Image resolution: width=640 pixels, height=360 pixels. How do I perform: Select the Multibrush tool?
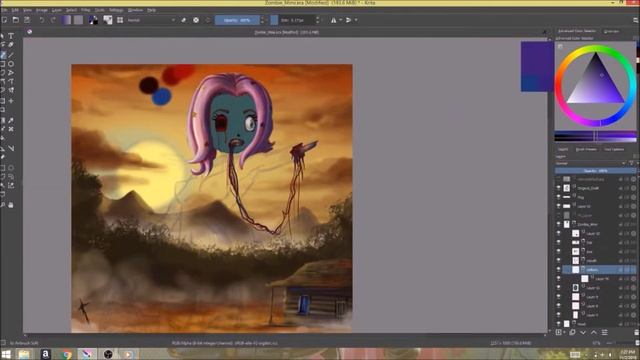coord(11,91)
